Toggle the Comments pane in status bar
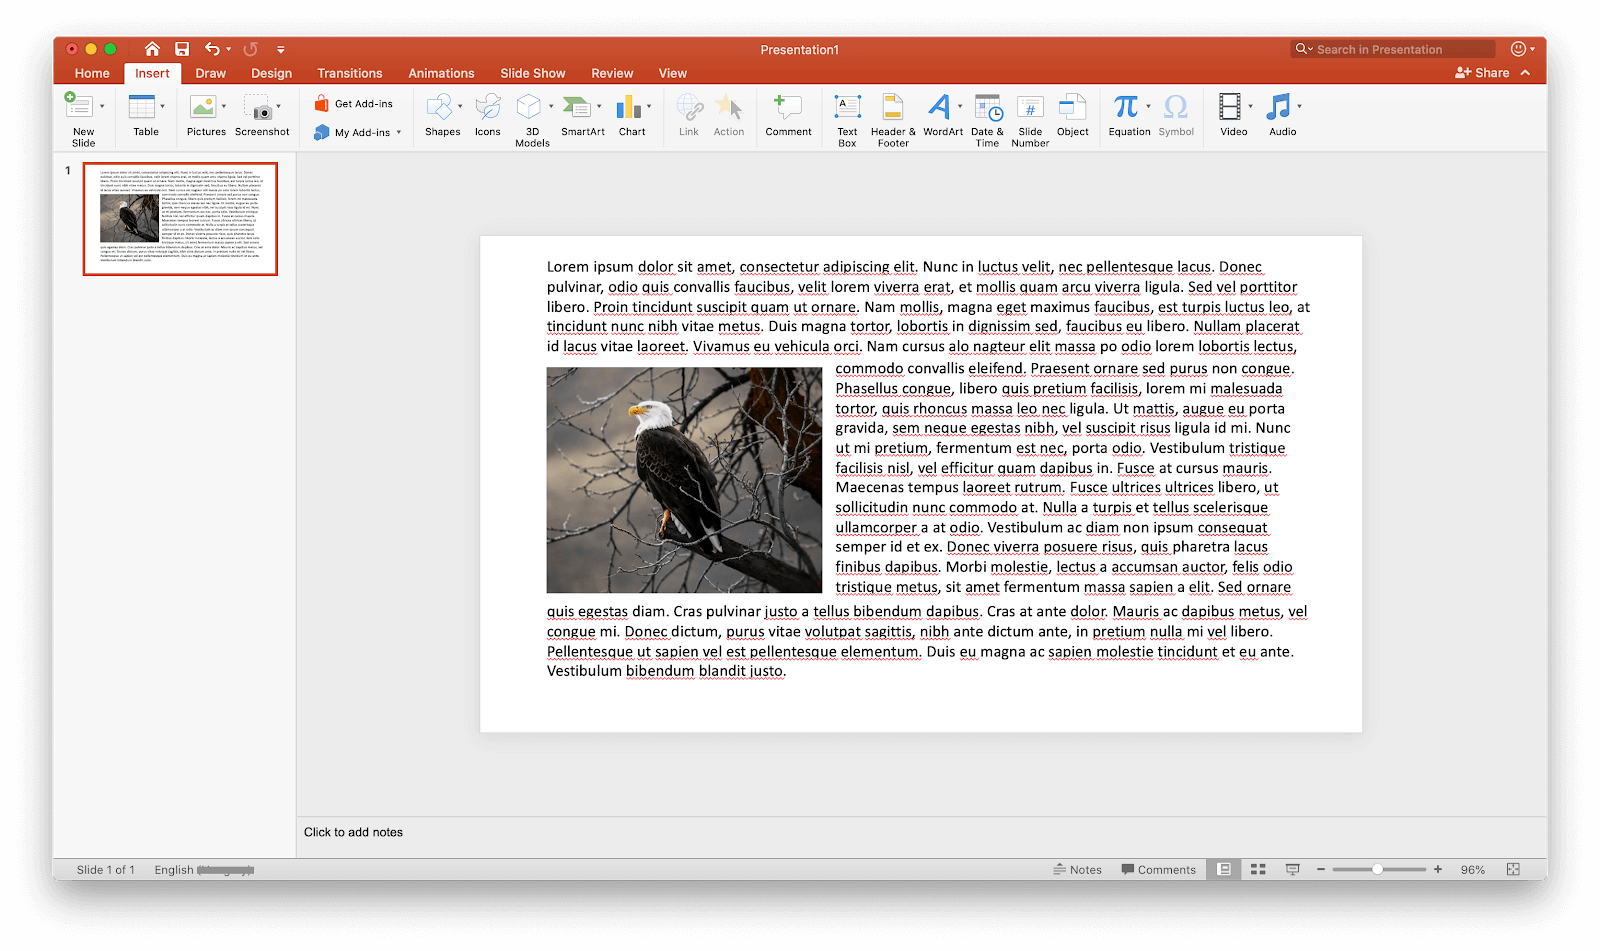 [1159, 870]
